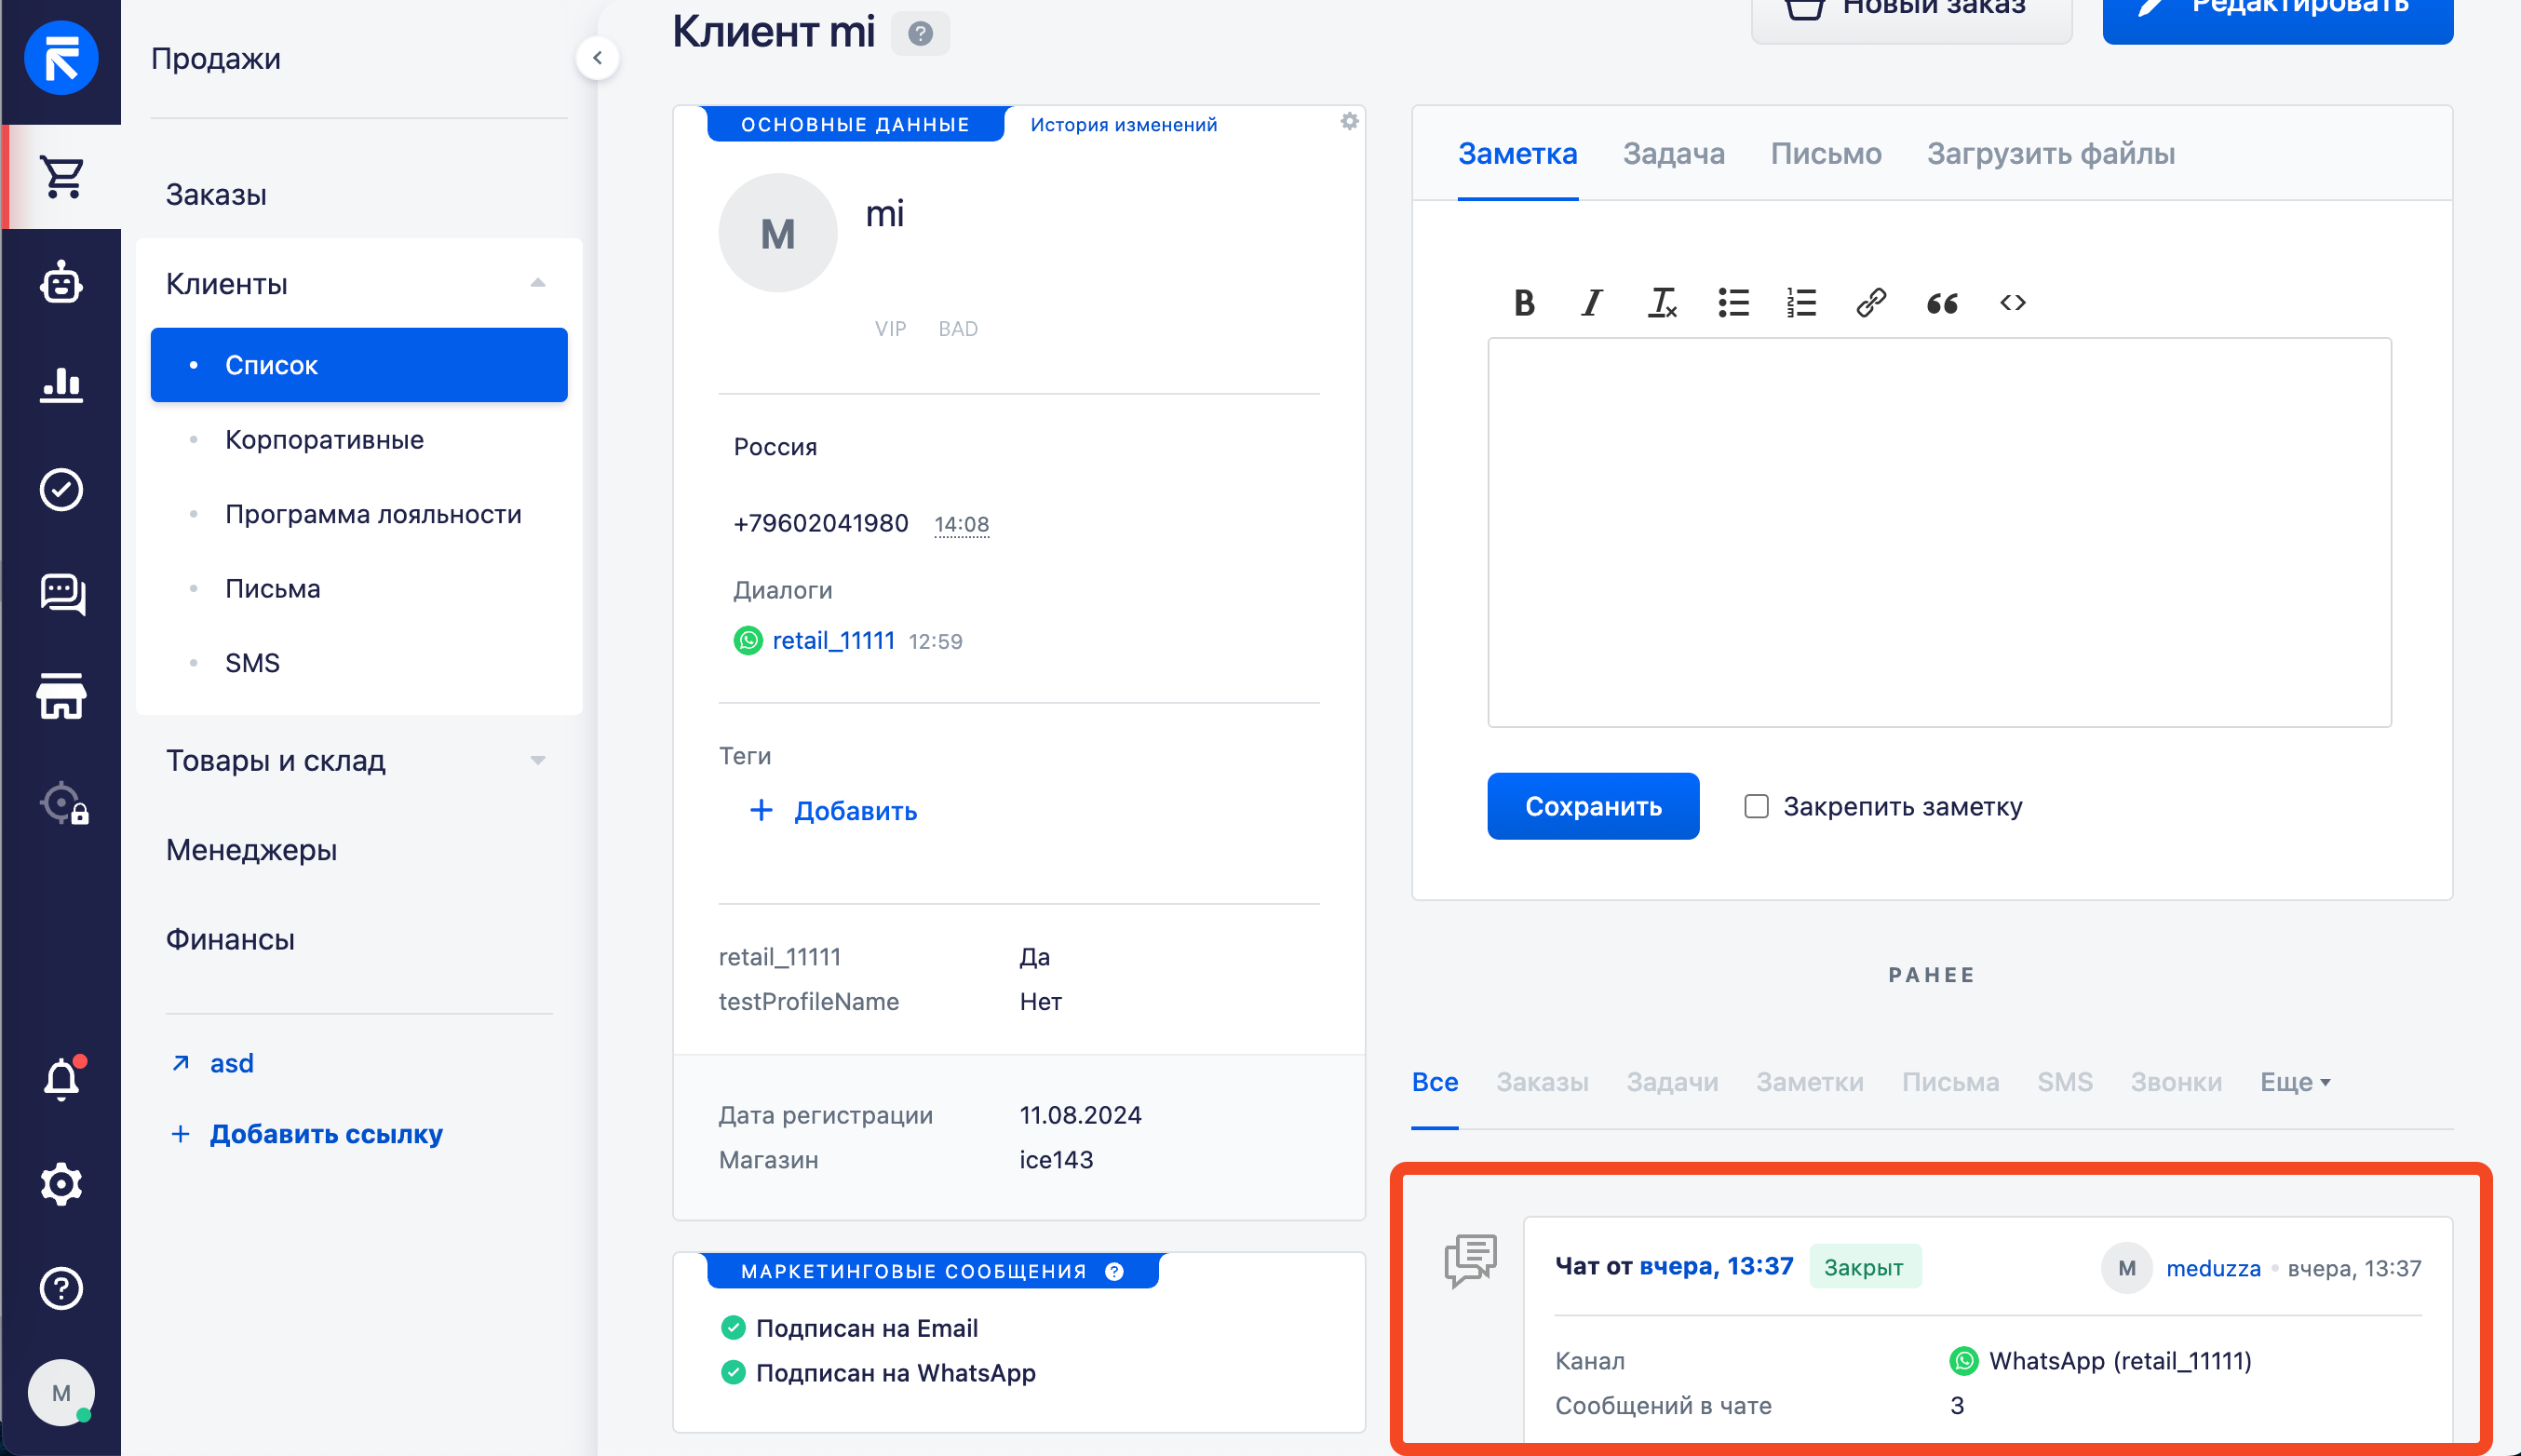The height and width of the screenshot is (1456, 2521).
Task: Check the Закрепить заметку checkbox
Action: (1756, 806)
